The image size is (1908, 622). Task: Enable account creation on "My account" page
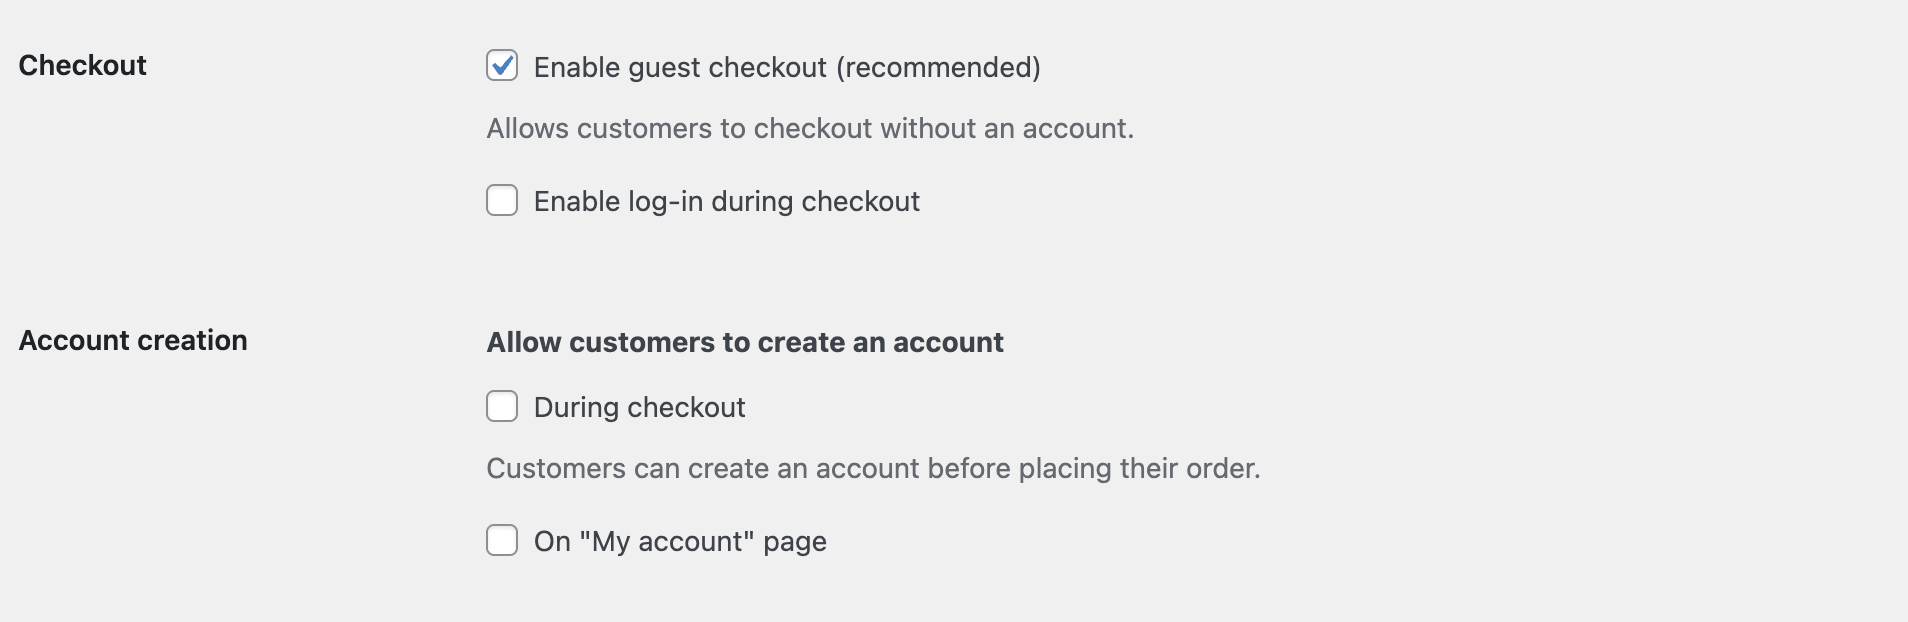[502, 541]
